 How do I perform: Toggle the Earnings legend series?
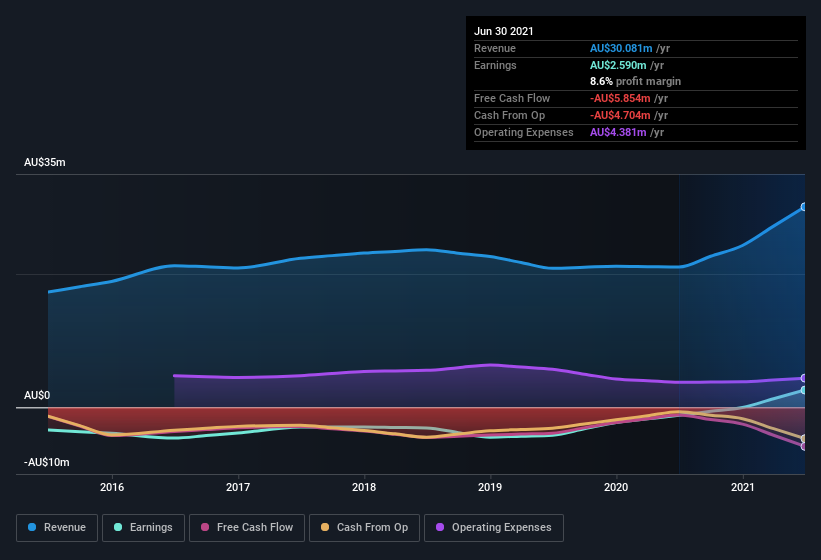click(x=143, y=528)
